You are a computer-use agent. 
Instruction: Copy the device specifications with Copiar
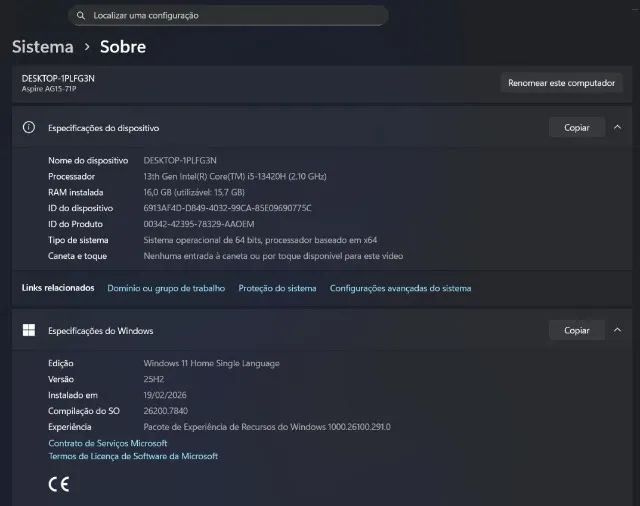coord(576,128)
